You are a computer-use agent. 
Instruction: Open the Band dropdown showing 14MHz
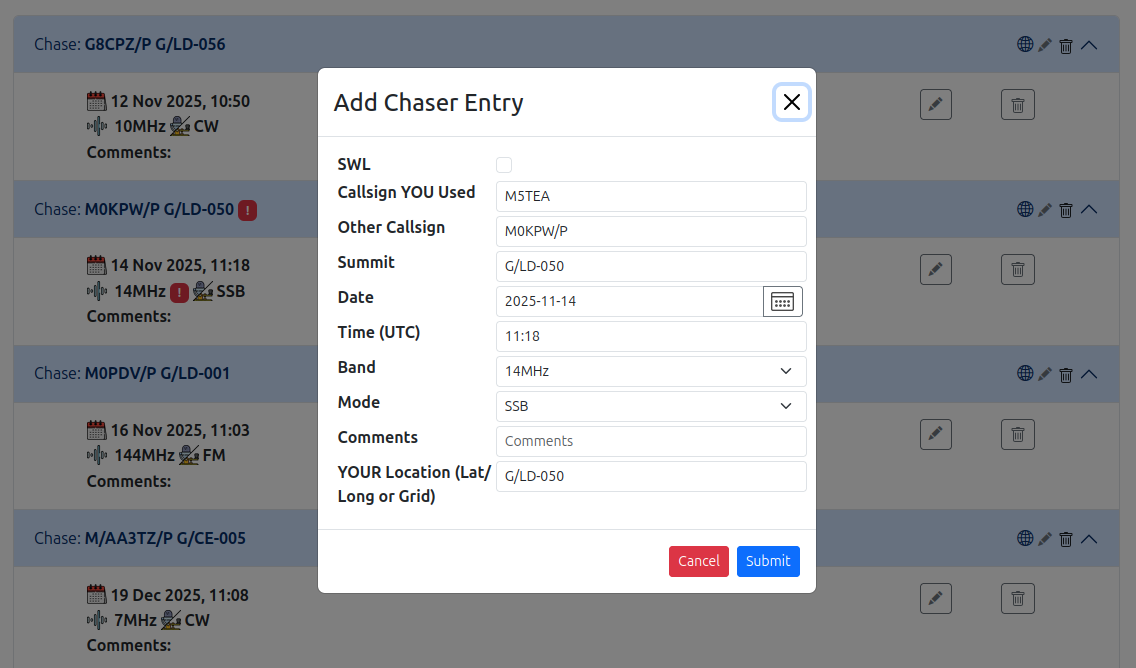tap(651, 371)
